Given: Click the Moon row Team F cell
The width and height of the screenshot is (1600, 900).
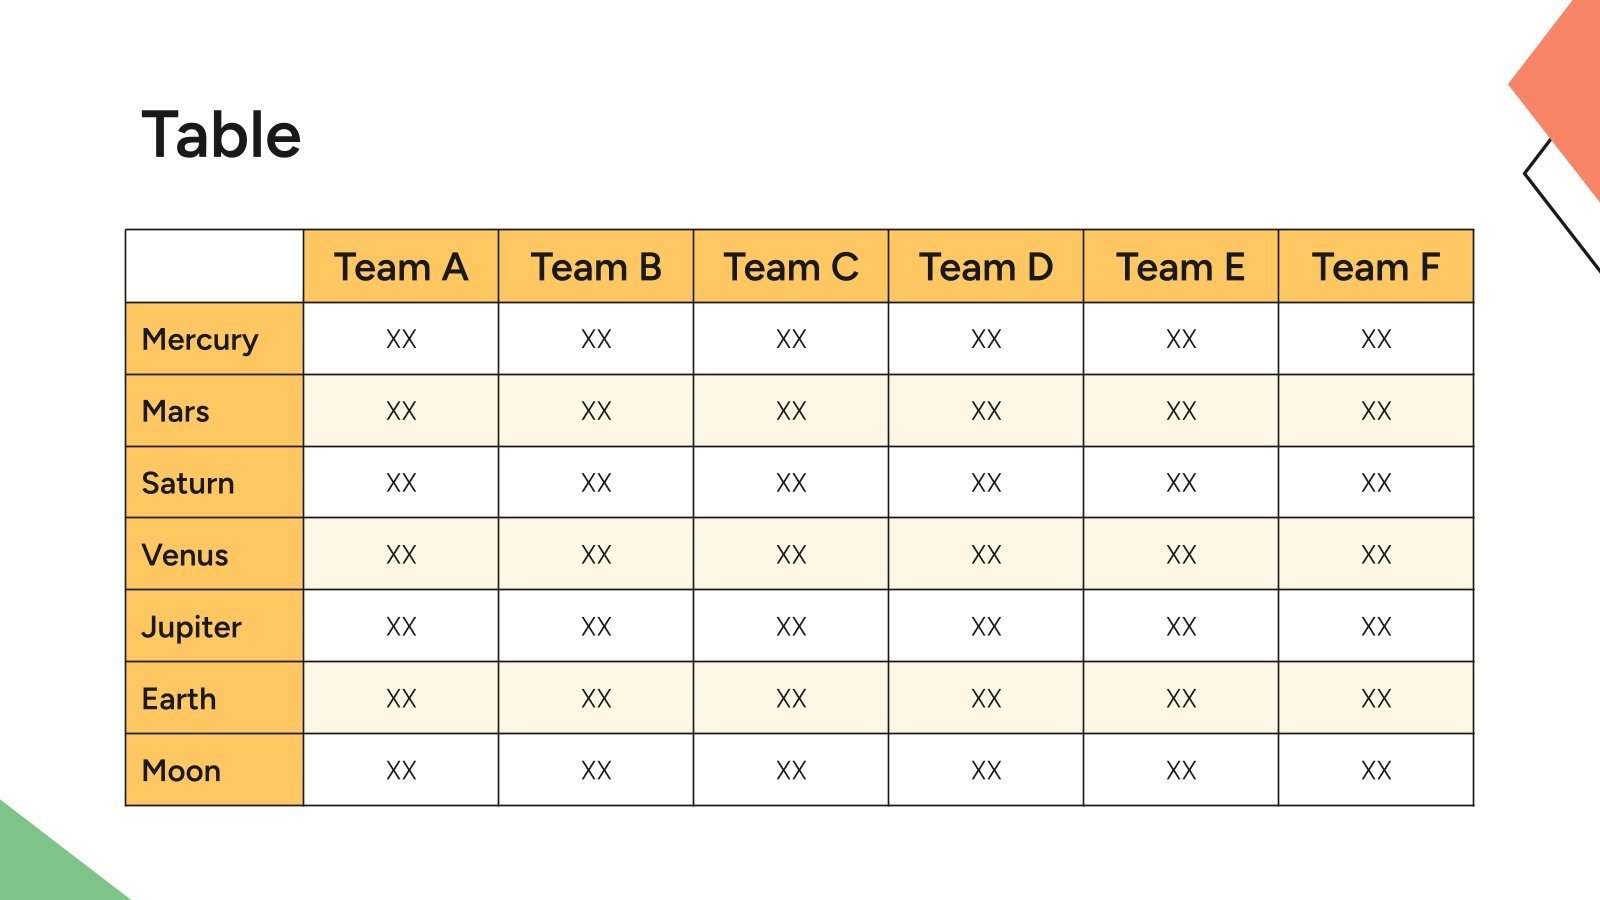Looking at the screenshot, I should tap(1376, 771).
